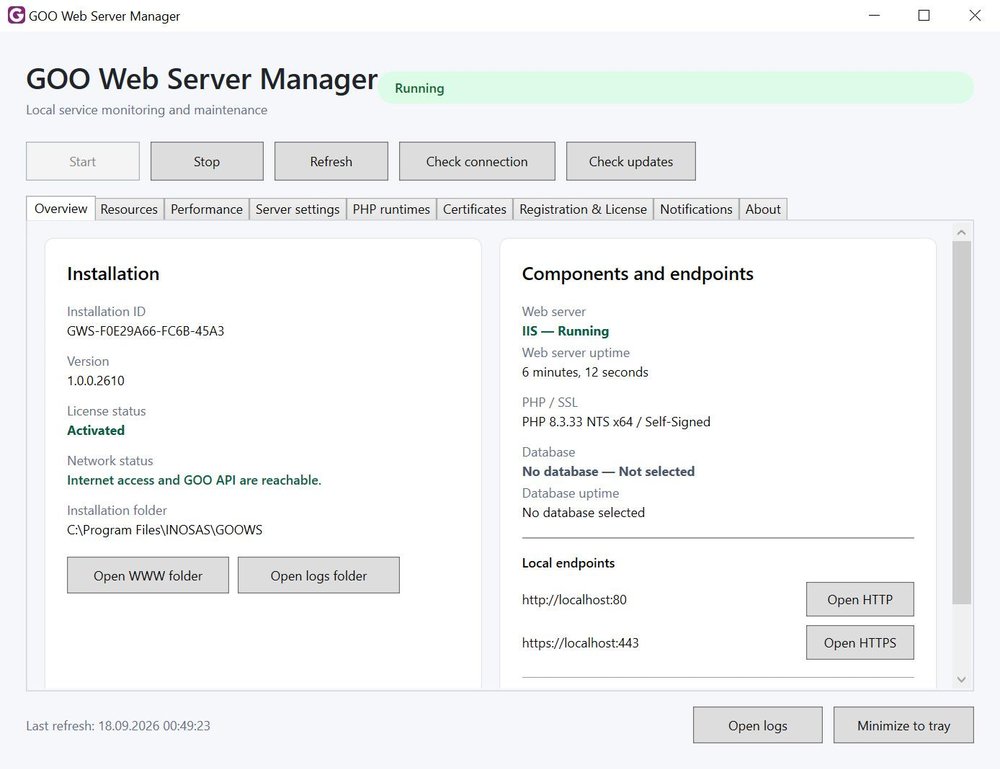Click IIS — Running status text
Image resolution: width=1000 pixels, height=769 pixels.
pyautogui.click(x=565, y=331)
